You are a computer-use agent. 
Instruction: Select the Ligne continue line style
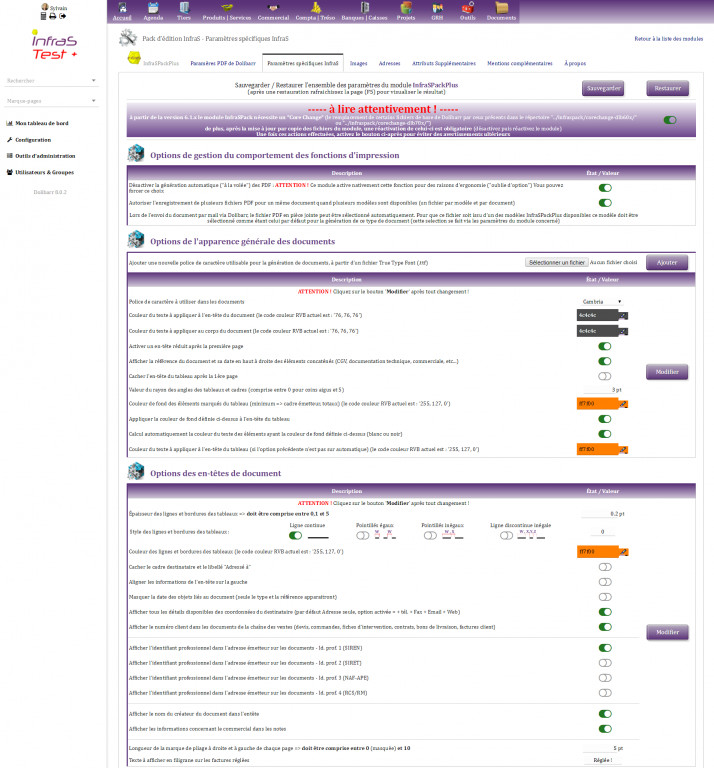point(295,535)
